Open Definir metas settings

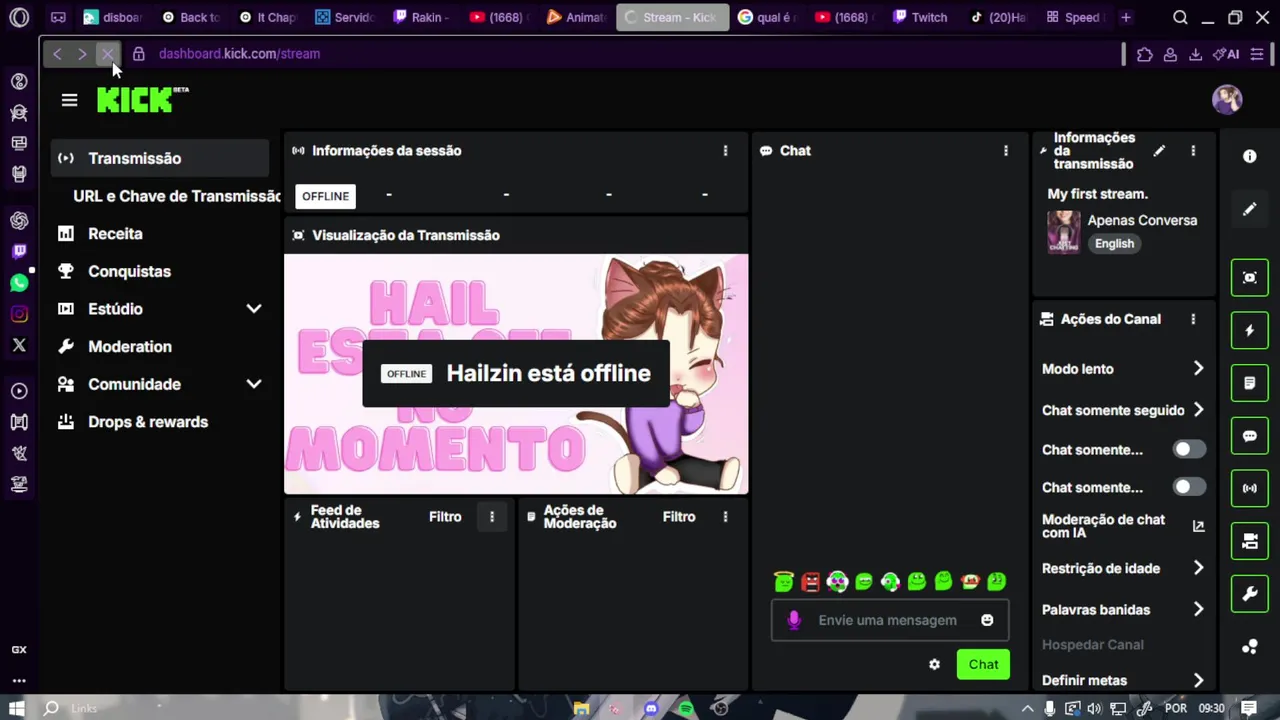click(x=1123, y=680)
